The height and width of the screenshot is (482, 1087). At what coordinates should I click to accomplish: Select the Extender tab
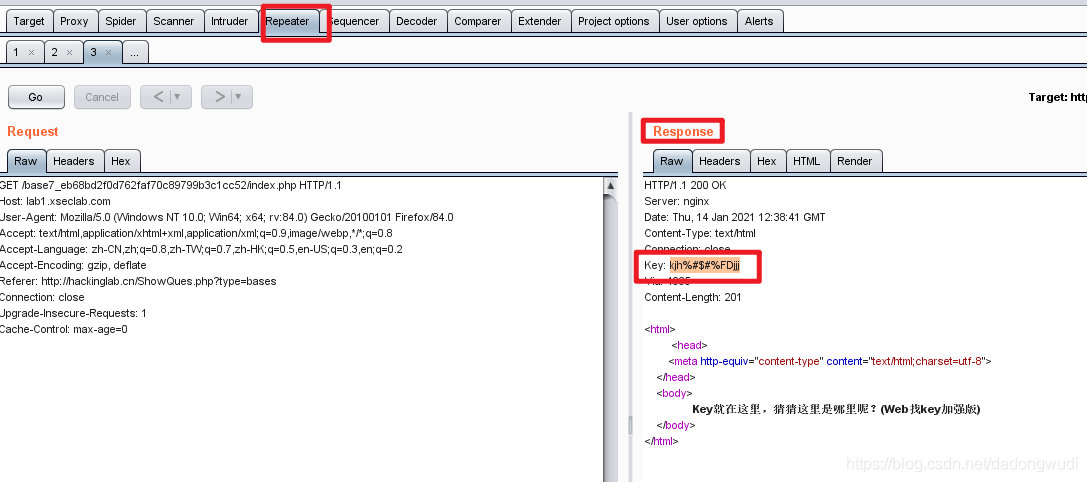click(x=539, y=21)
